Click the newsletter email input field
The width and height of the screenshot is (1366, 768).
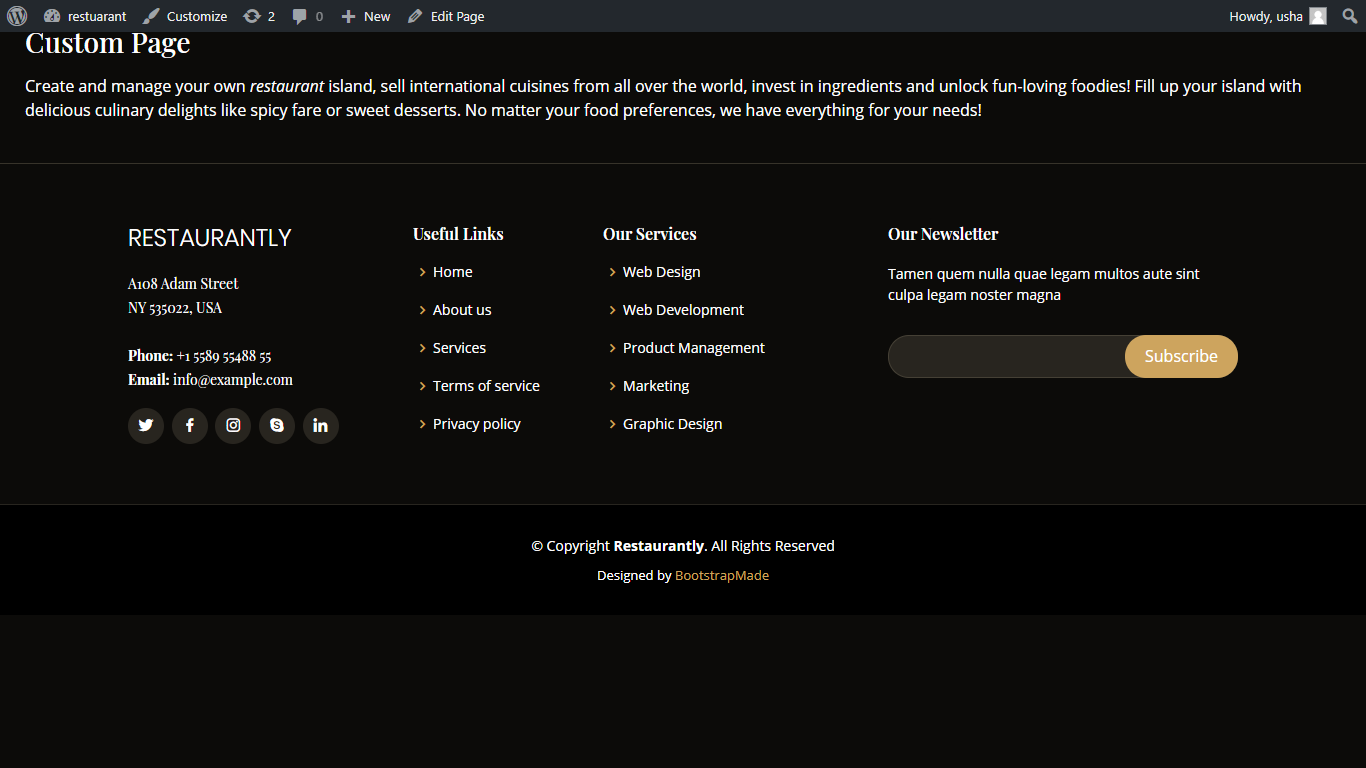1007,357
